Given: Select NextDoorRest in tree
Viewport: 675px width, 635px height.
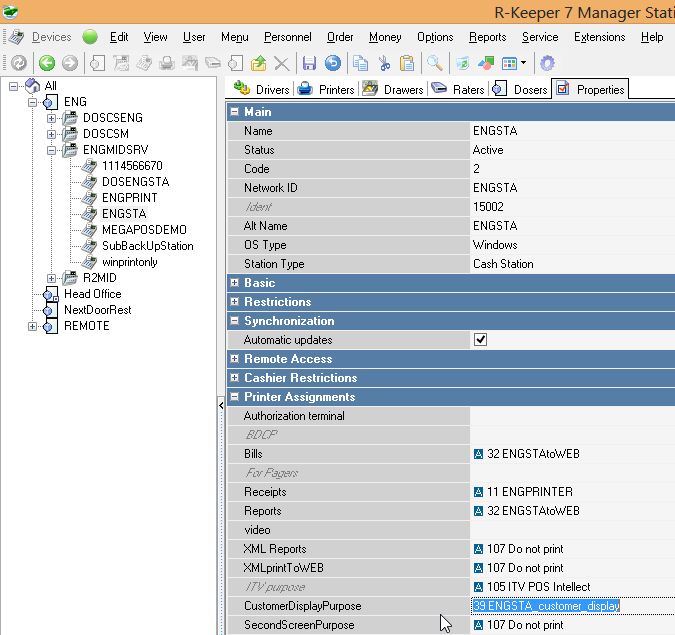Looking at the screenshot, I should click(x=98, y=310).
